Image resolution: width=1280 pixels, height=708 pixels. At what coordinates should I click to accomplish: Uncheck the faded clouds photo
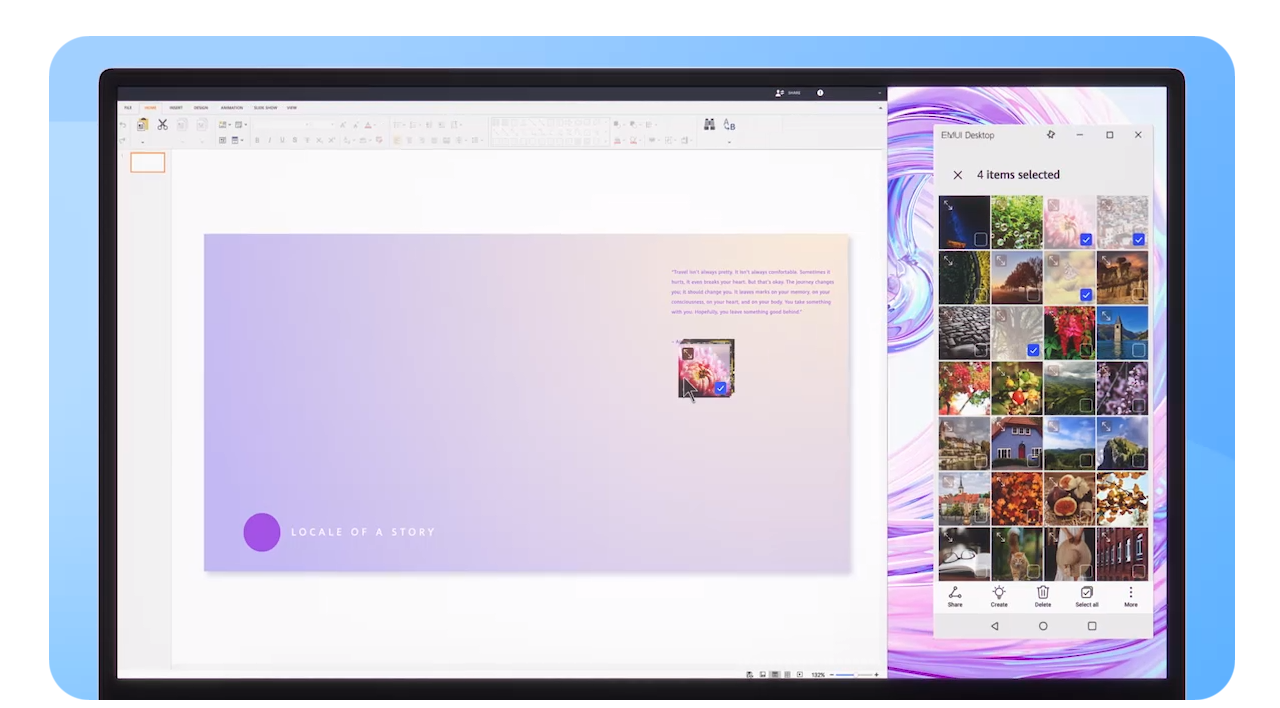click(x=1086, y=295)
